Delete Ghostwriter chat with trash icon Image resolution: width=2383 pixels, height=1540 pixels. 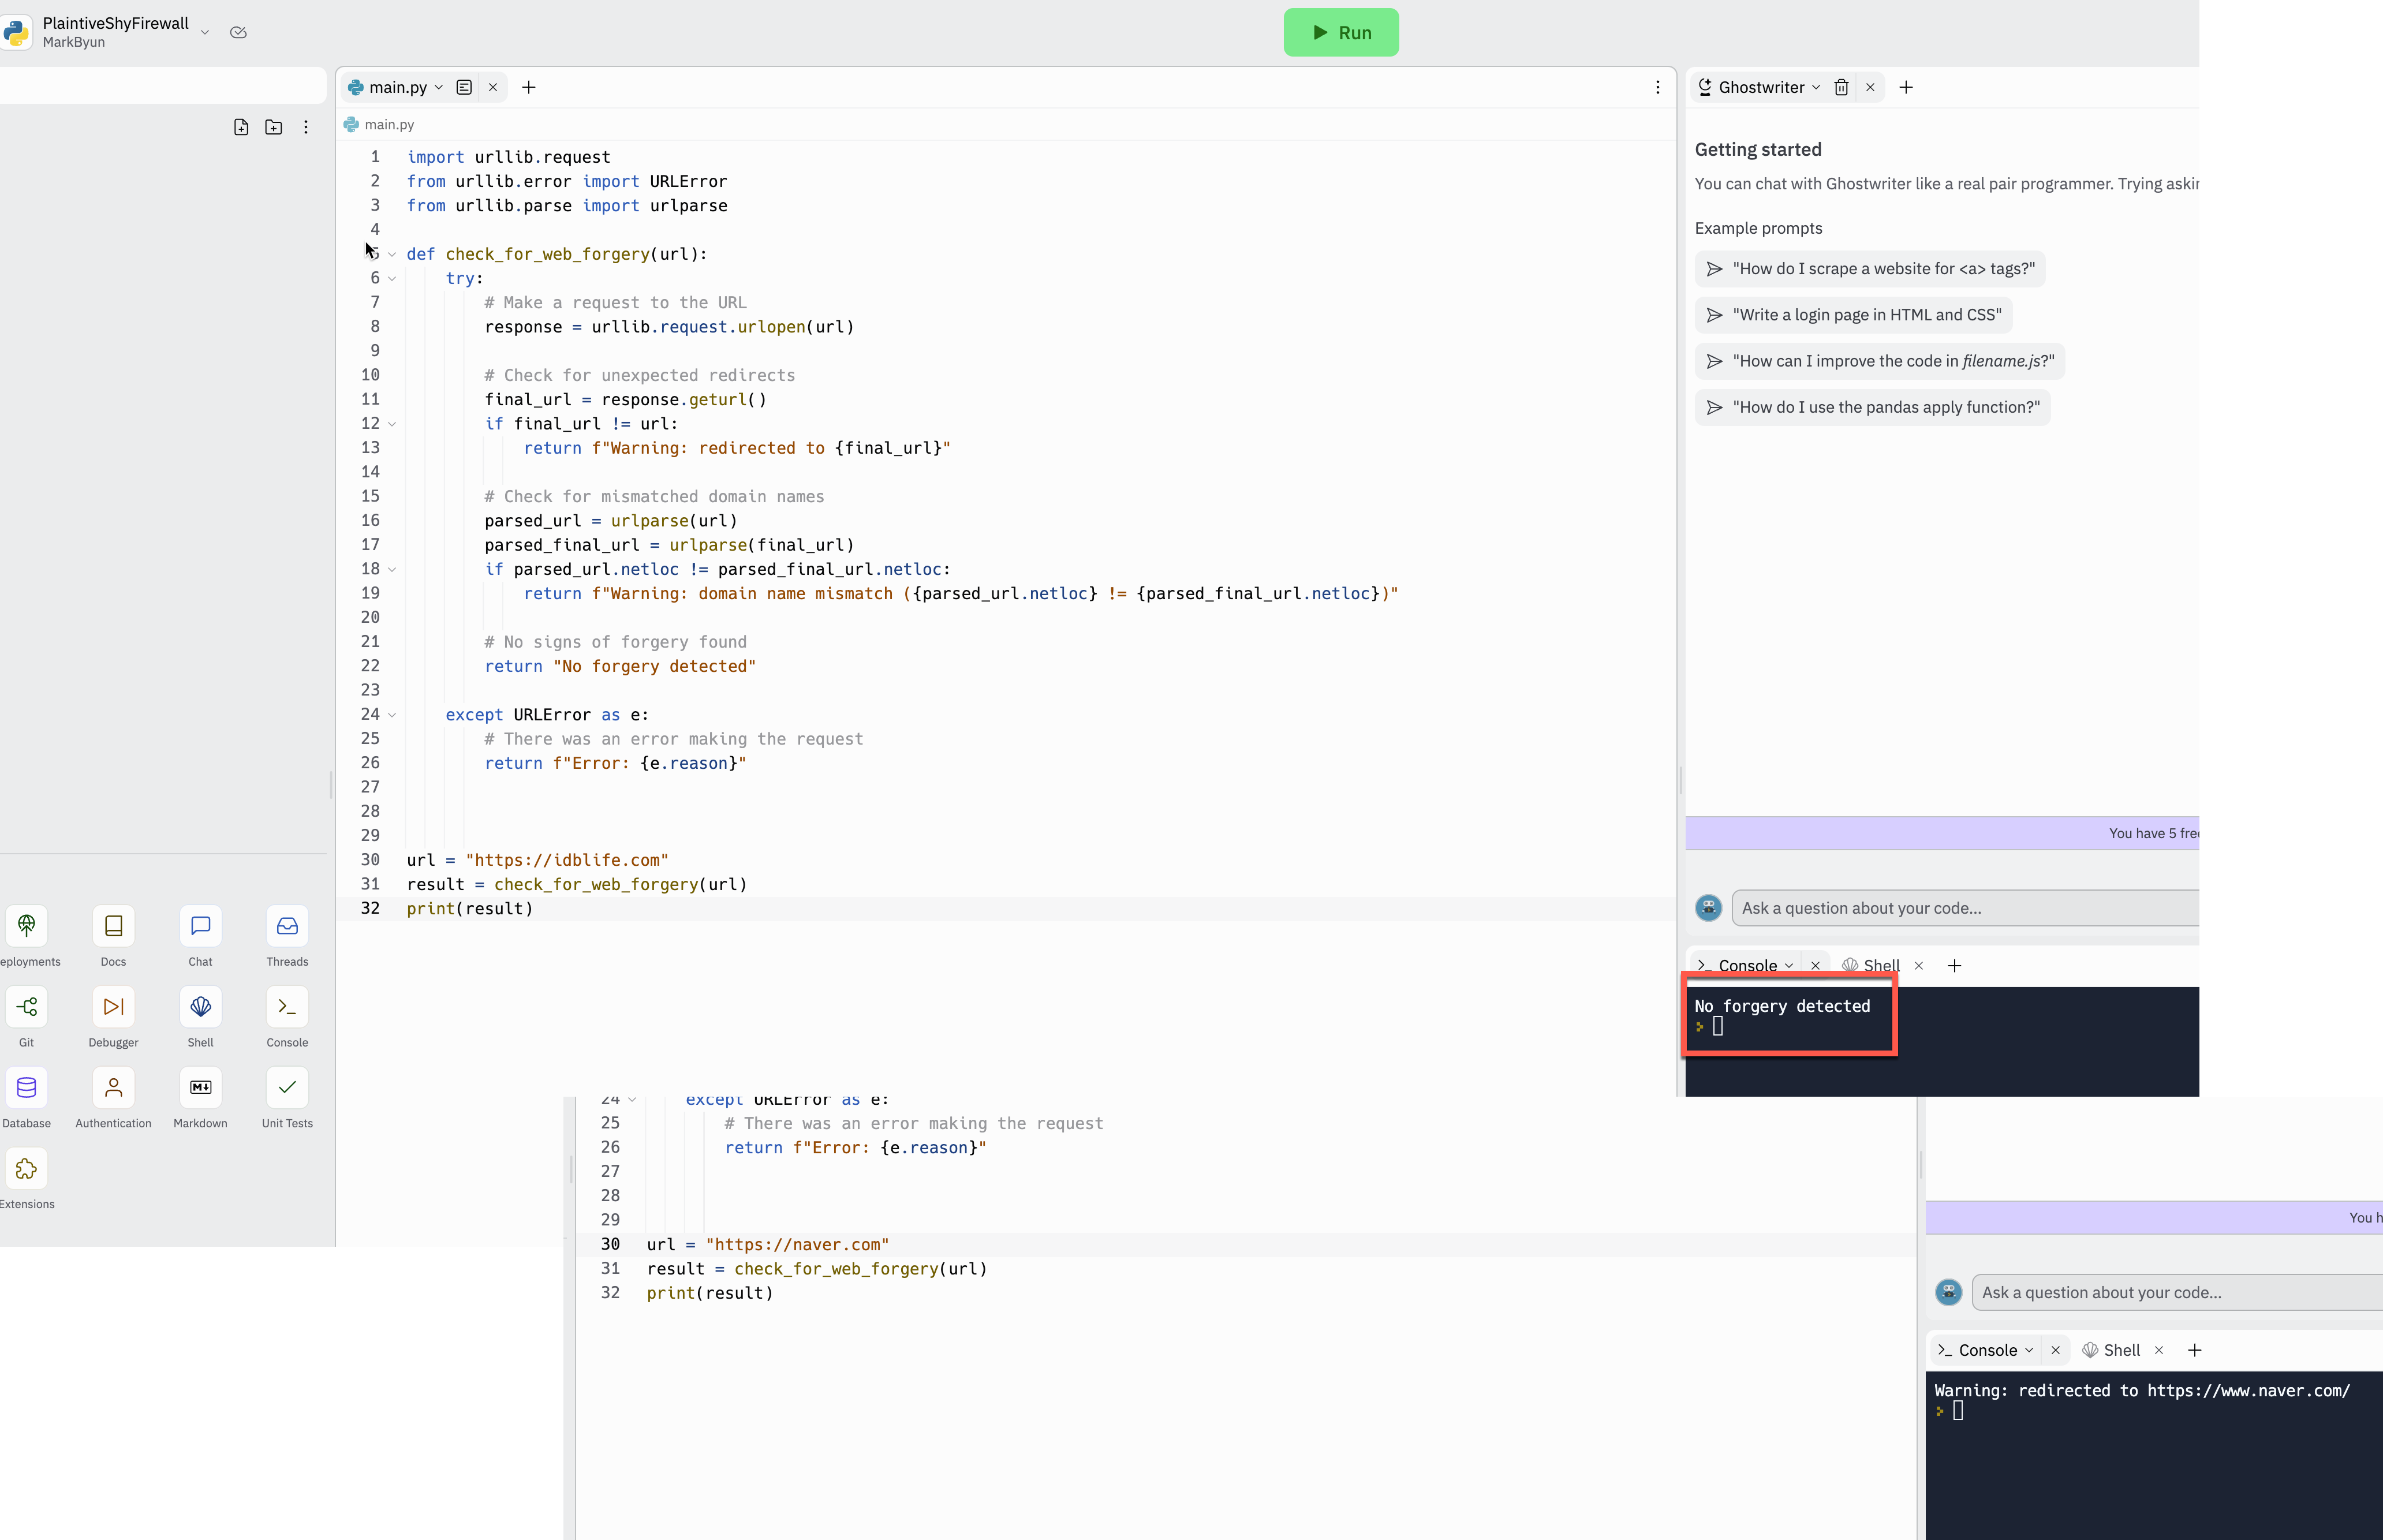[x=1841, y=87]
